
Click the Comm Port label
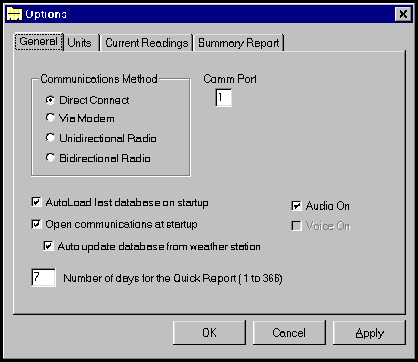click(230, 79)
